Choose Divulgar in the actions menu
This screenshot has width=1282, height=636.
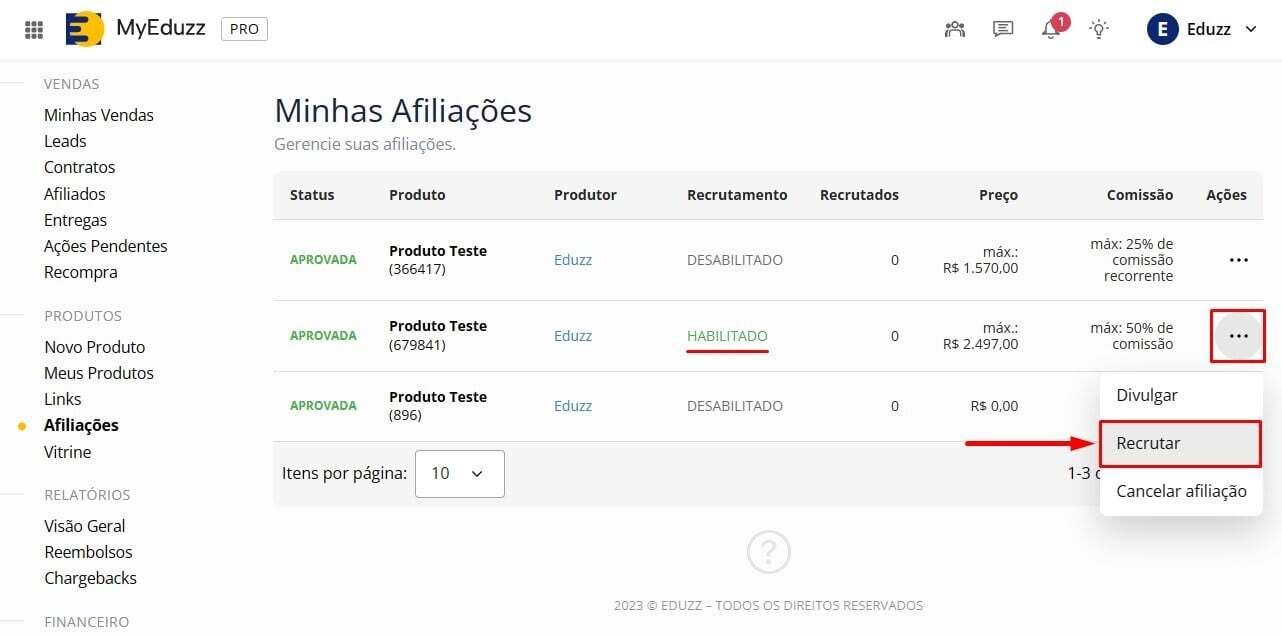tap(1147, 395)
